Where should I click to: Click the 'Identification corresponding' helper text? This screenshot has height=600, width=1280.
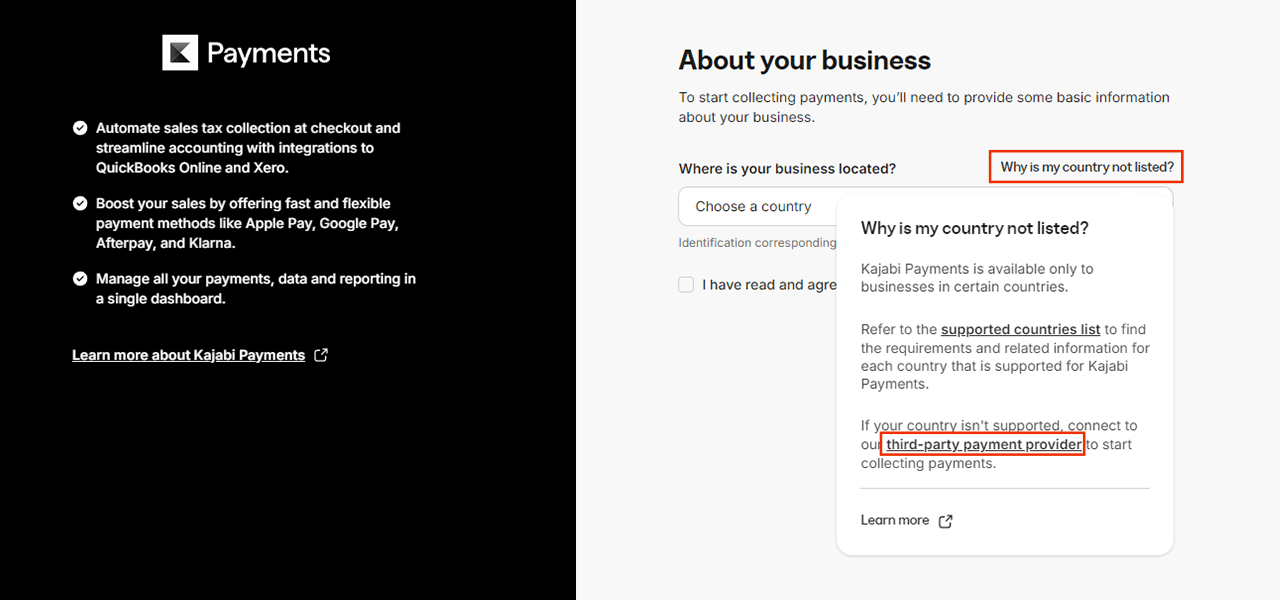(x=756, y=243)
